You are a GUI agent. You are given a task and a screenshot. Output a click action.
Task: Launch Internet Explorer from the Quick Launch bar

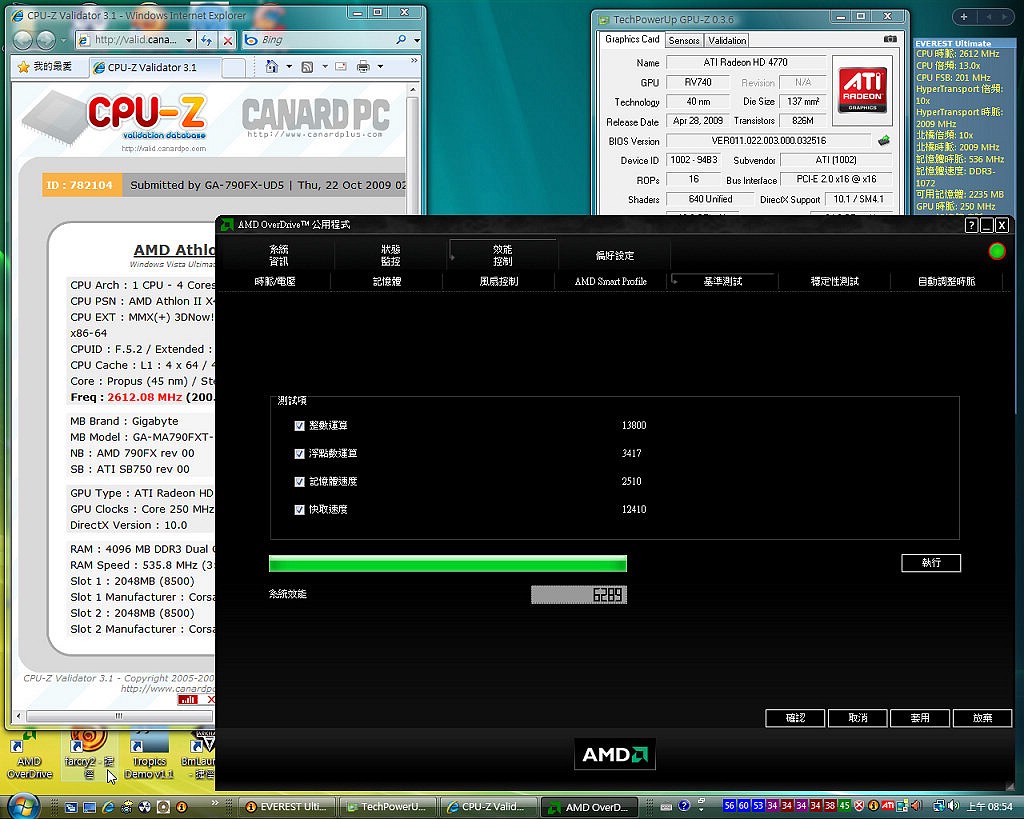108,807
